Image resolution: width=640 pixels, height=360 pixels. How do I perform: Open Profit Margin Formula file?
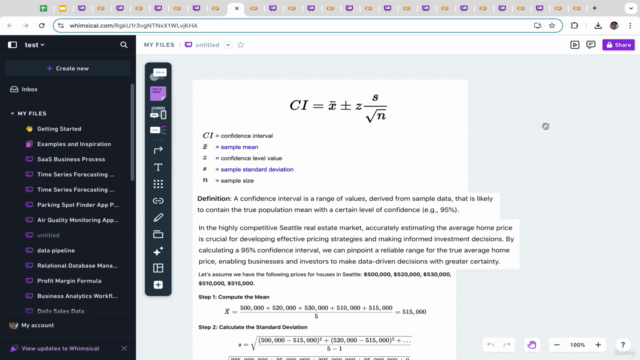click(69, 281)
